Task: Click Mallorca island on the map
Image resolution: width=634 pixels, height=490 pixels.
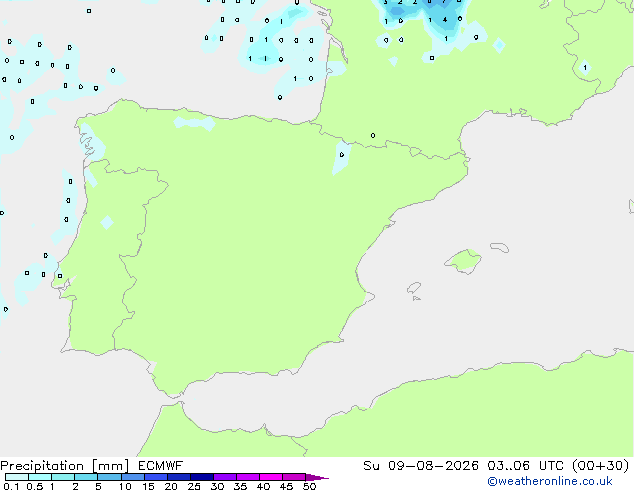Action: [463, 262]
